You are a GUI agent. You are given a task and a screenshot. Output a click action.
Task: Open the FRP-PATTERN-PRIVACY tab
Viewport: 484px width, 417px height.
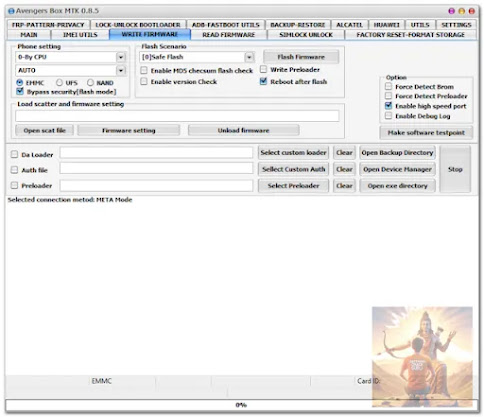(x=48, y=25)
